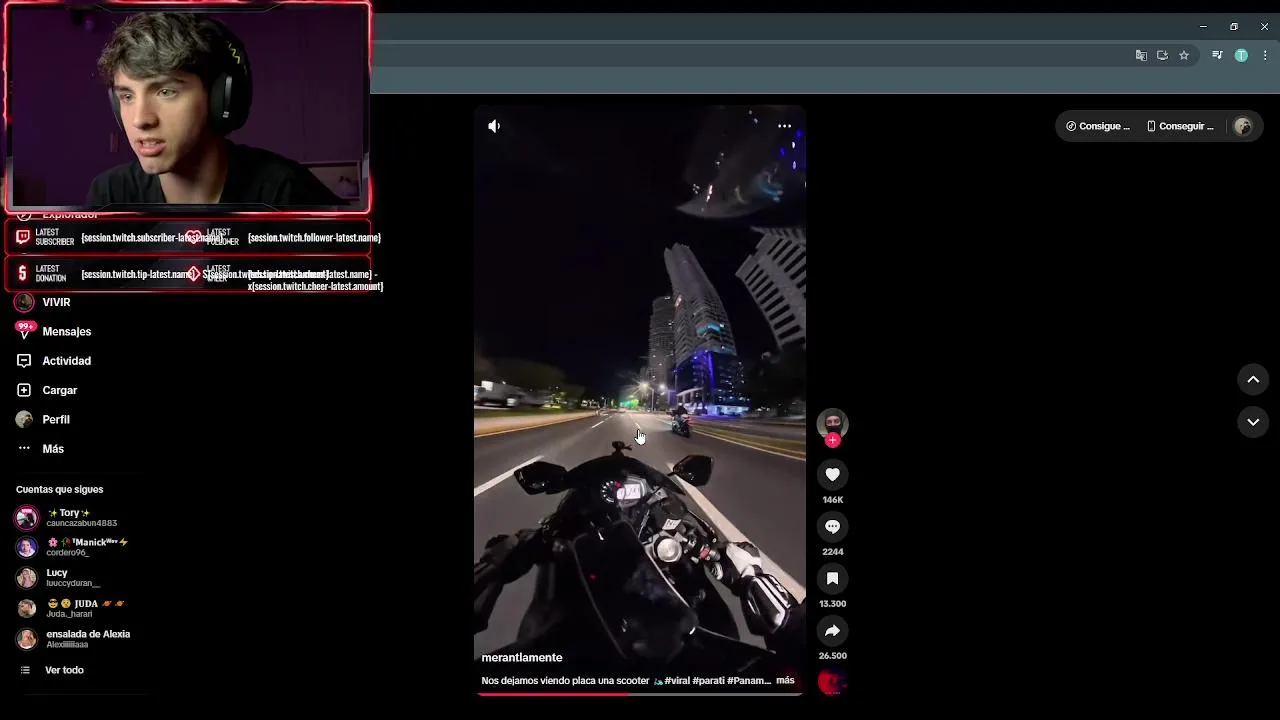Click the '13.300' saves count
This screenshot has width=1280, height=720.
(832, 604)
